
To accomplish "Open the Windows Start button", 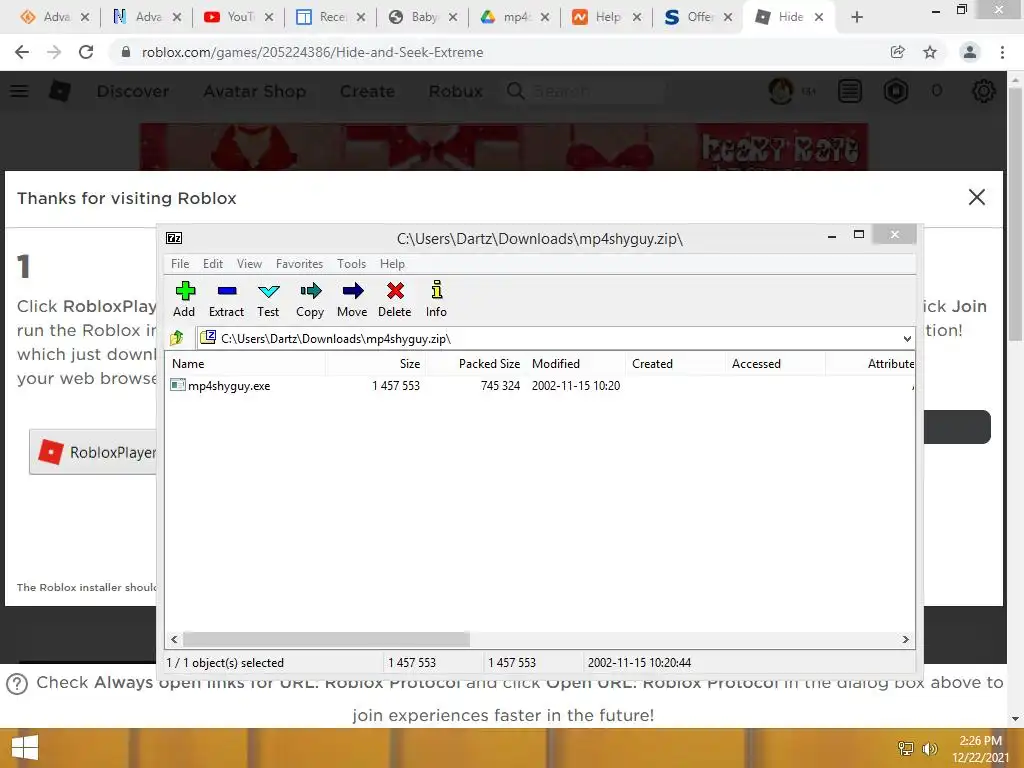I will [25, 748].
